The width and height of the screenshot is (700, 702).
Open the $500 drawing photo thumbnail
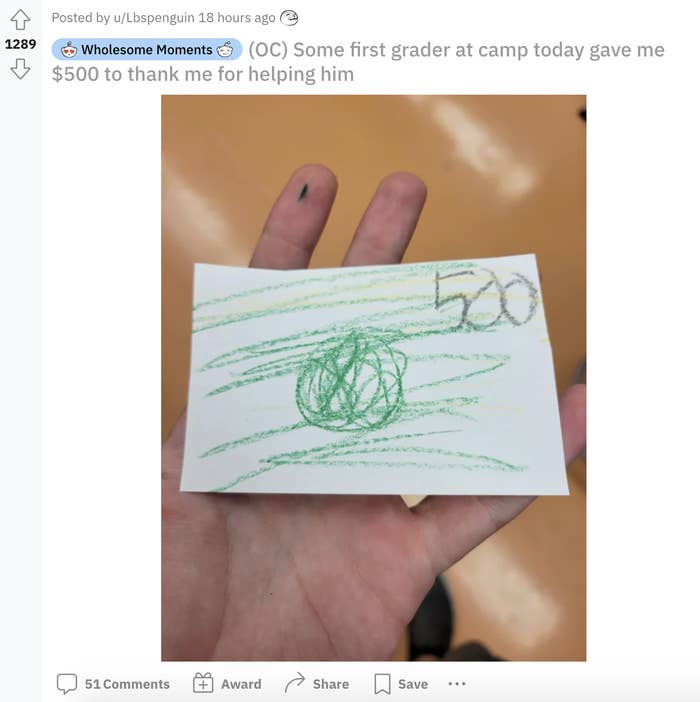click(x=374, y=378)
